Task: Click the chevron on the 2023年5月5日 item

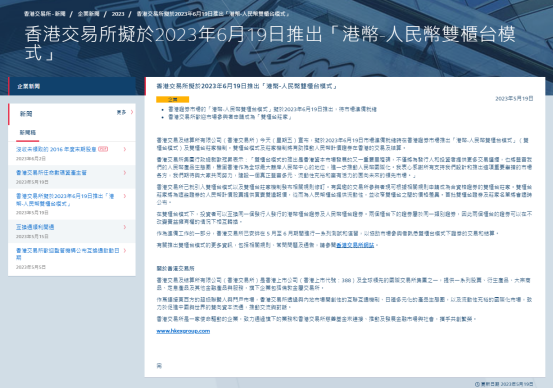Action: [125, 250]
